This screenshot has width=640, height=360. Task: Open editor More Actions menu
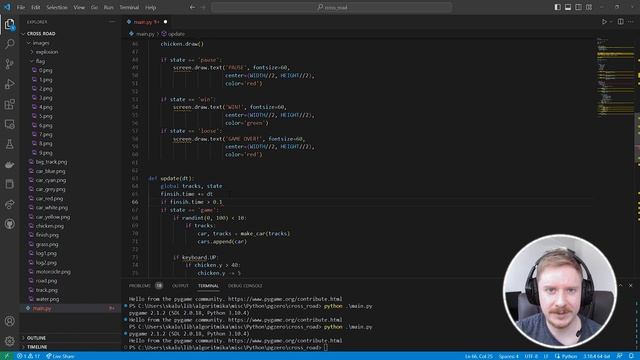[631, 22]
